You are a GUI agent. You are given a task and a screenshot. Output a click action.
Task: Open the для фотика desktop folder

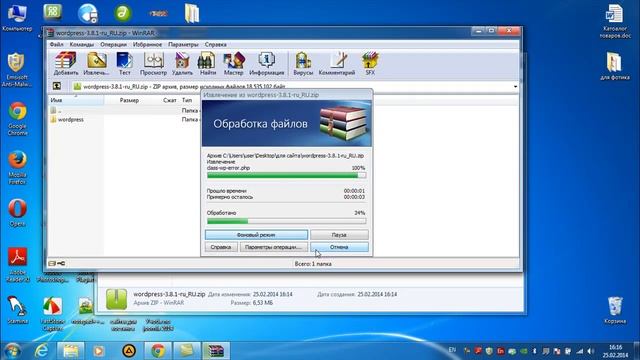coord(615,65)
